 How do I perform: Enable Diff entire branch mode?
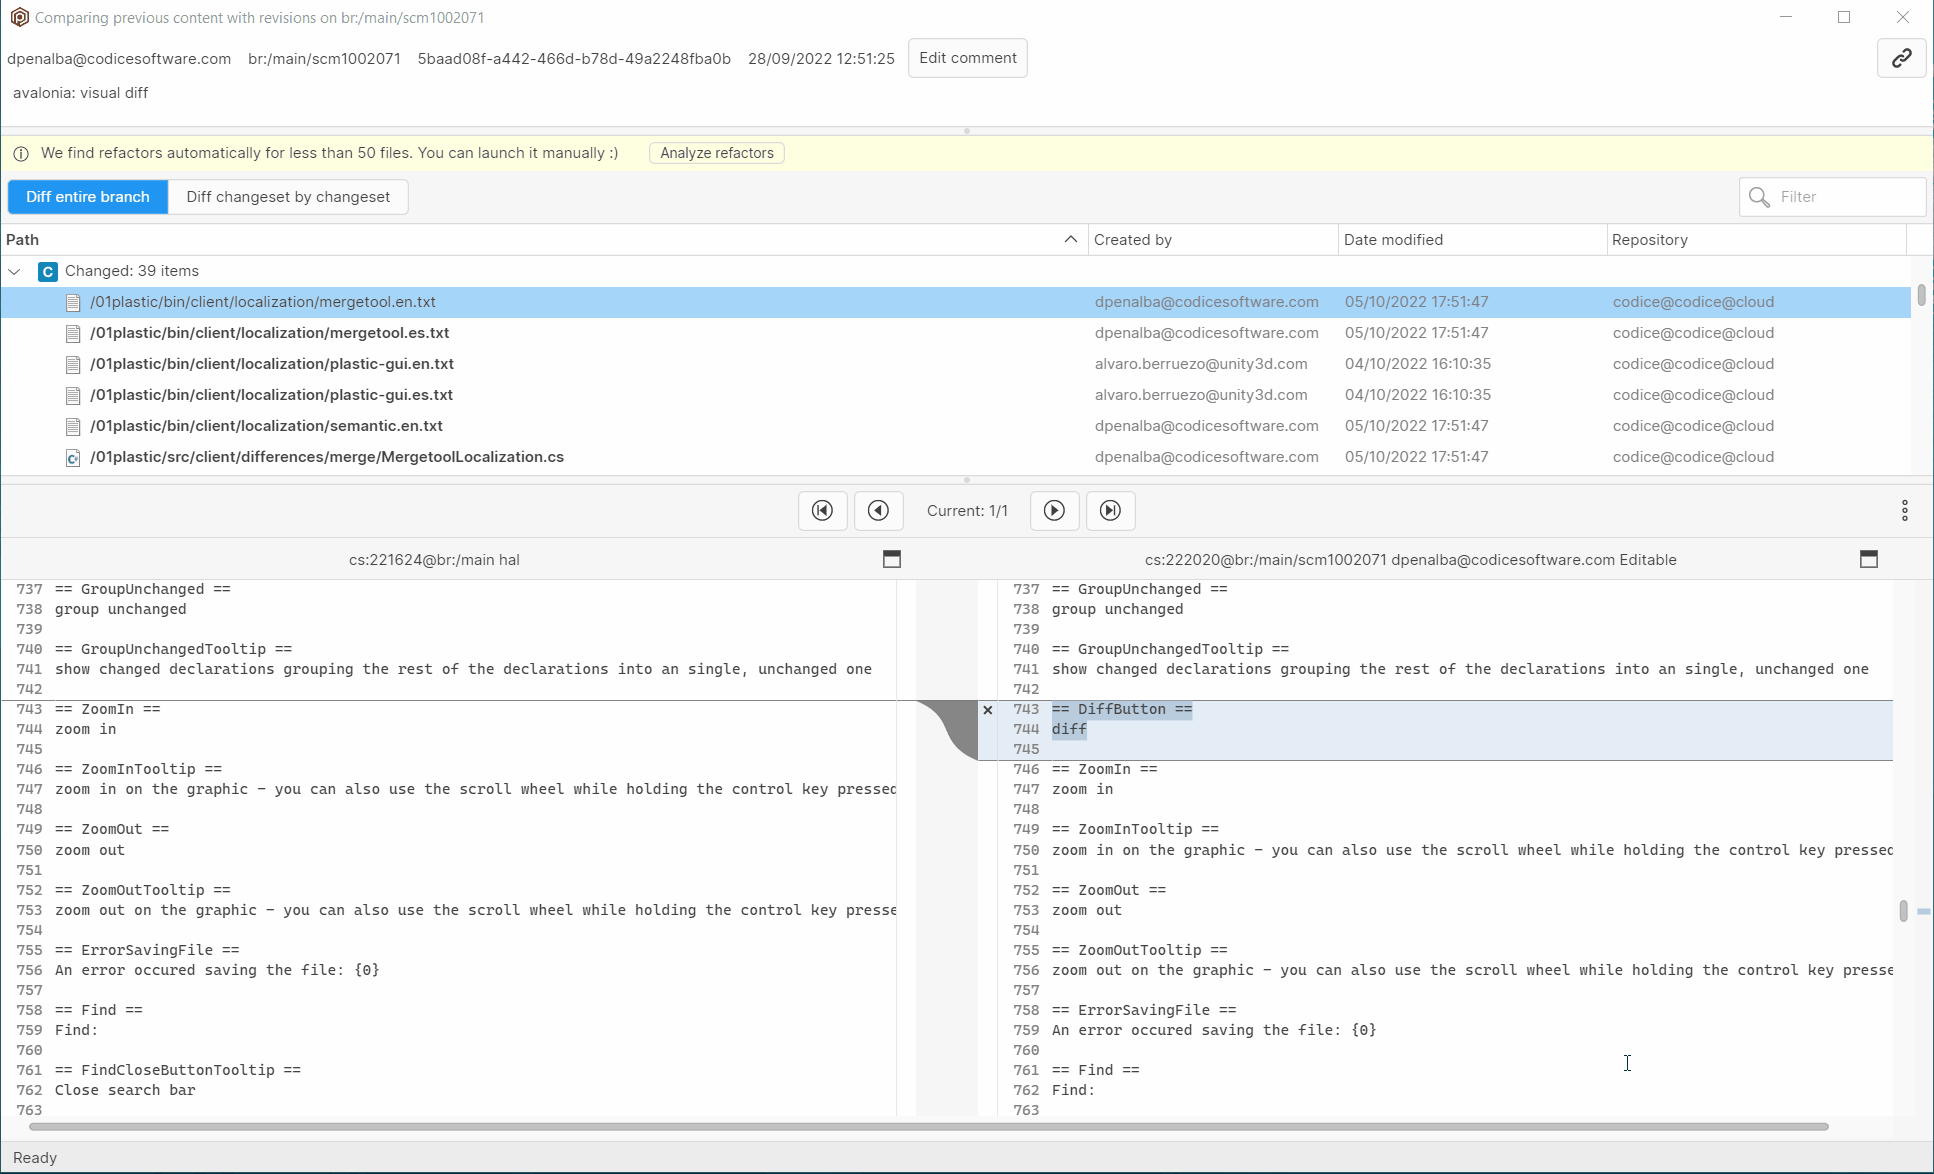coord(87,197)
